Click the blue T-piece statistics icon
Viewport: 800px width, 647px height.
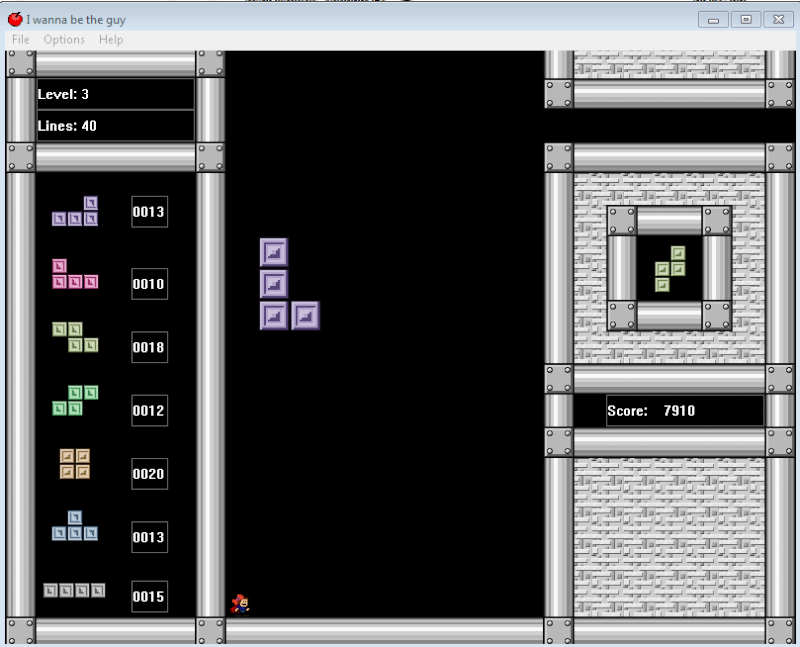75,526
